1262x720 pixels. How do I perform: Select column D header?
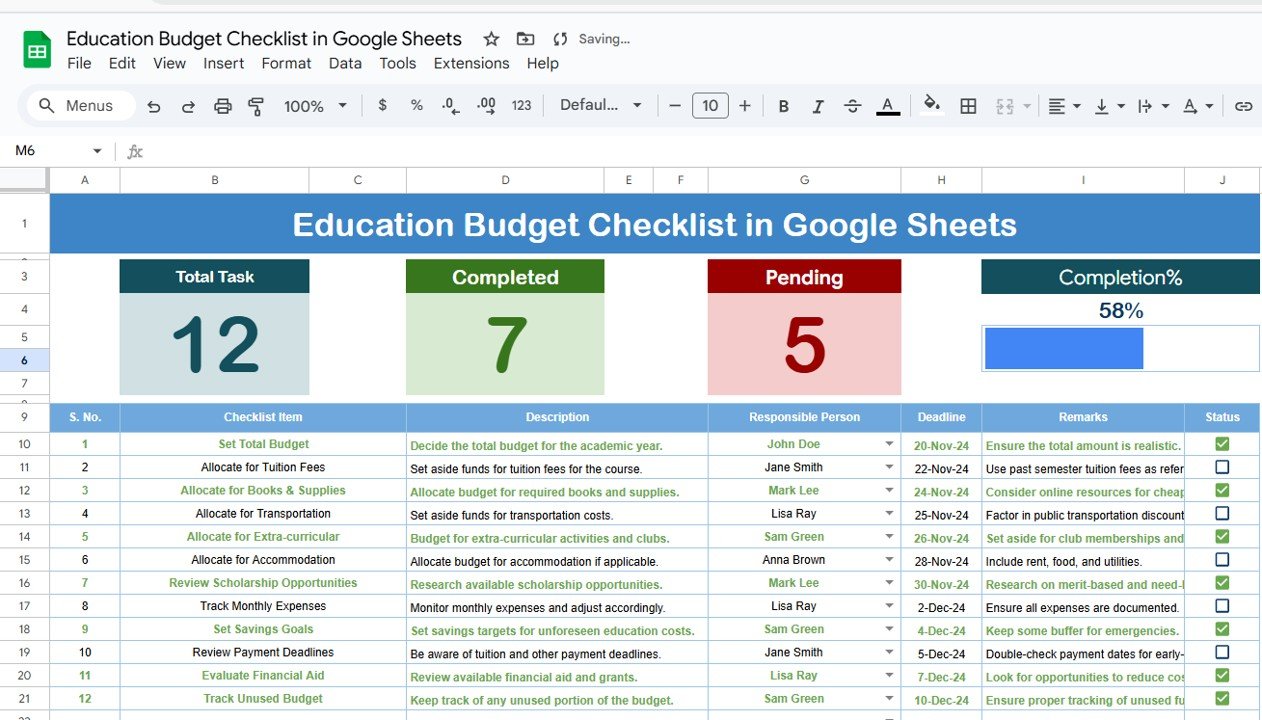[x=505, y=180]
